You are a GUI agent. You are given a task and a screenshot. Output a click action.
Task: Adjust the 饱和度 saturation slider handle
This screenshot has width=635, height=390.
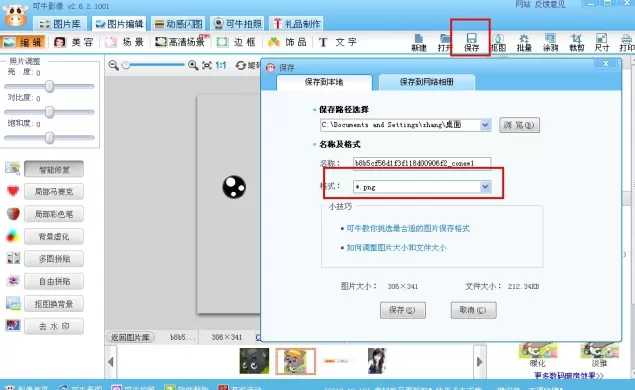point(49,138)
